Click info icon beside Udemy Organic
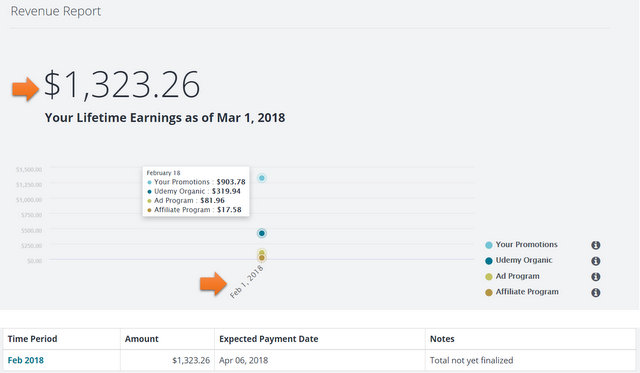The width and height of the screenshot is (640, 373). 596,261
